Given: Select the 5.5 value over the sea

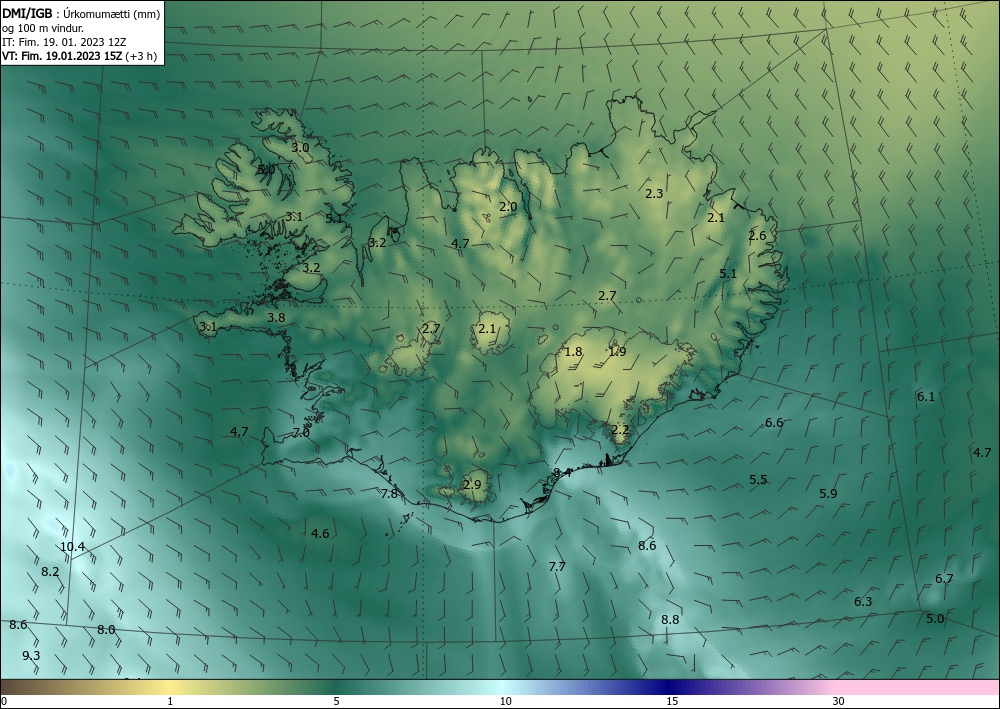Looking at the screenshot, I should (x=758, y=480).
